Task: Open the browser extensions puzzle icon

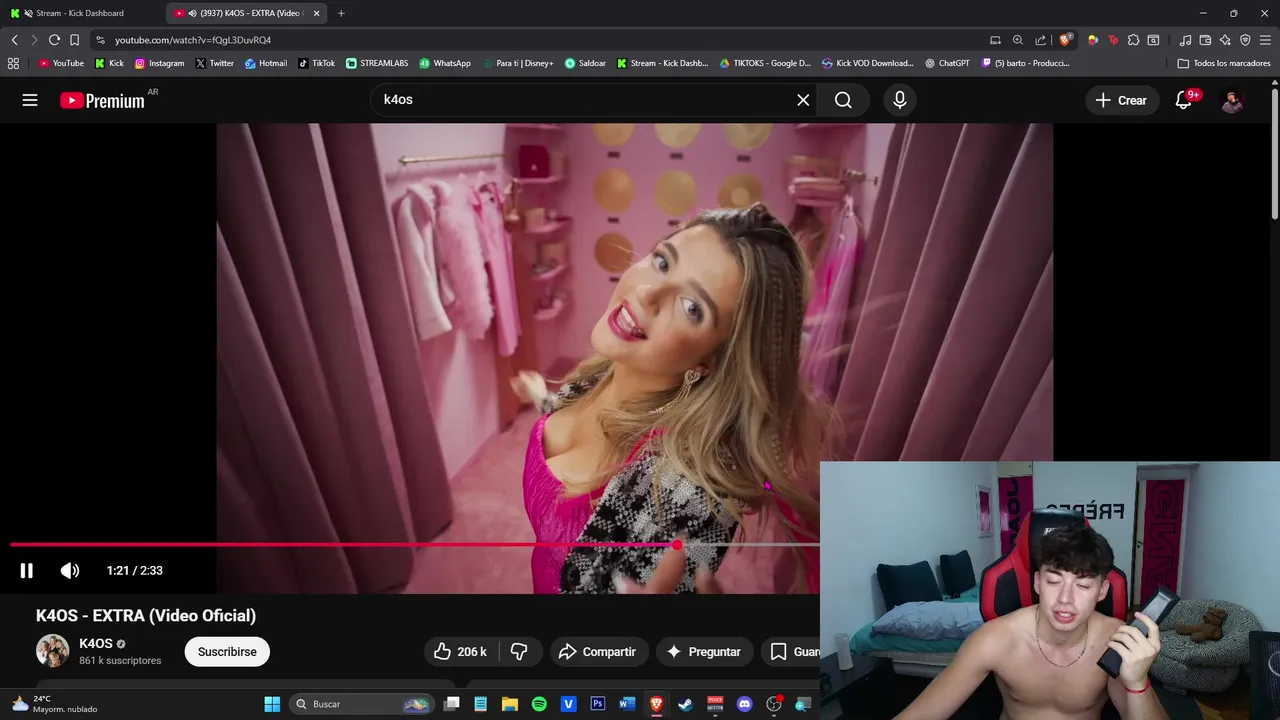Action: point(1133,40)
